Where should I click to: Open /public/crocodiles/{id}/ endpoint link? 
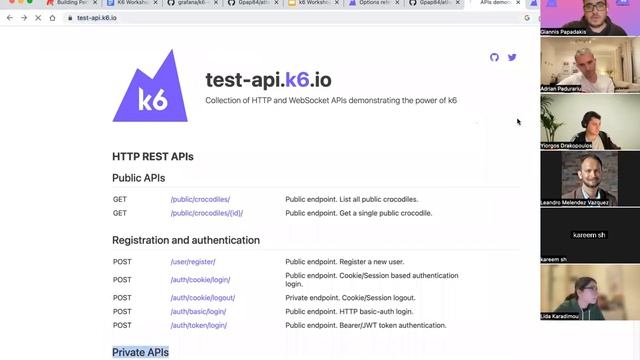(207, 213)
